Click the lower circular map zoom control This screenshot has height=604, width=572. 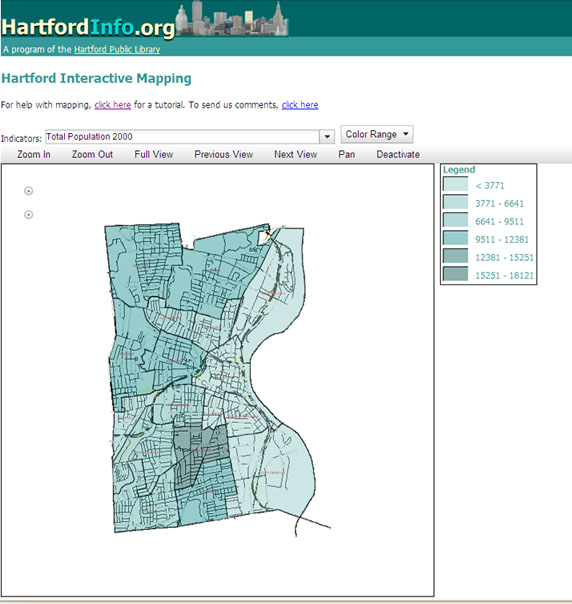[29, 215]
